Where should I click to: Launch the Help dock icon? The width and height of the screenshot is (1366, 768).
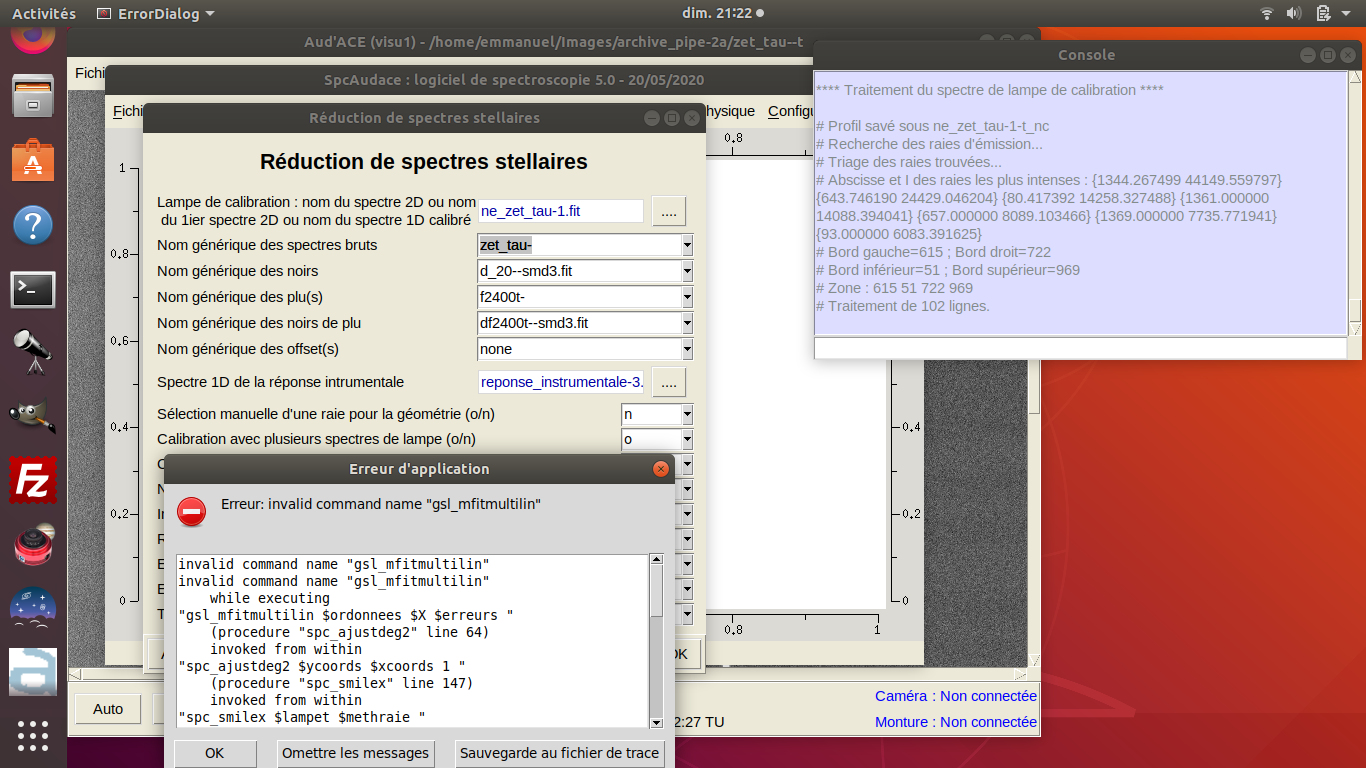(x=33, y=225)
